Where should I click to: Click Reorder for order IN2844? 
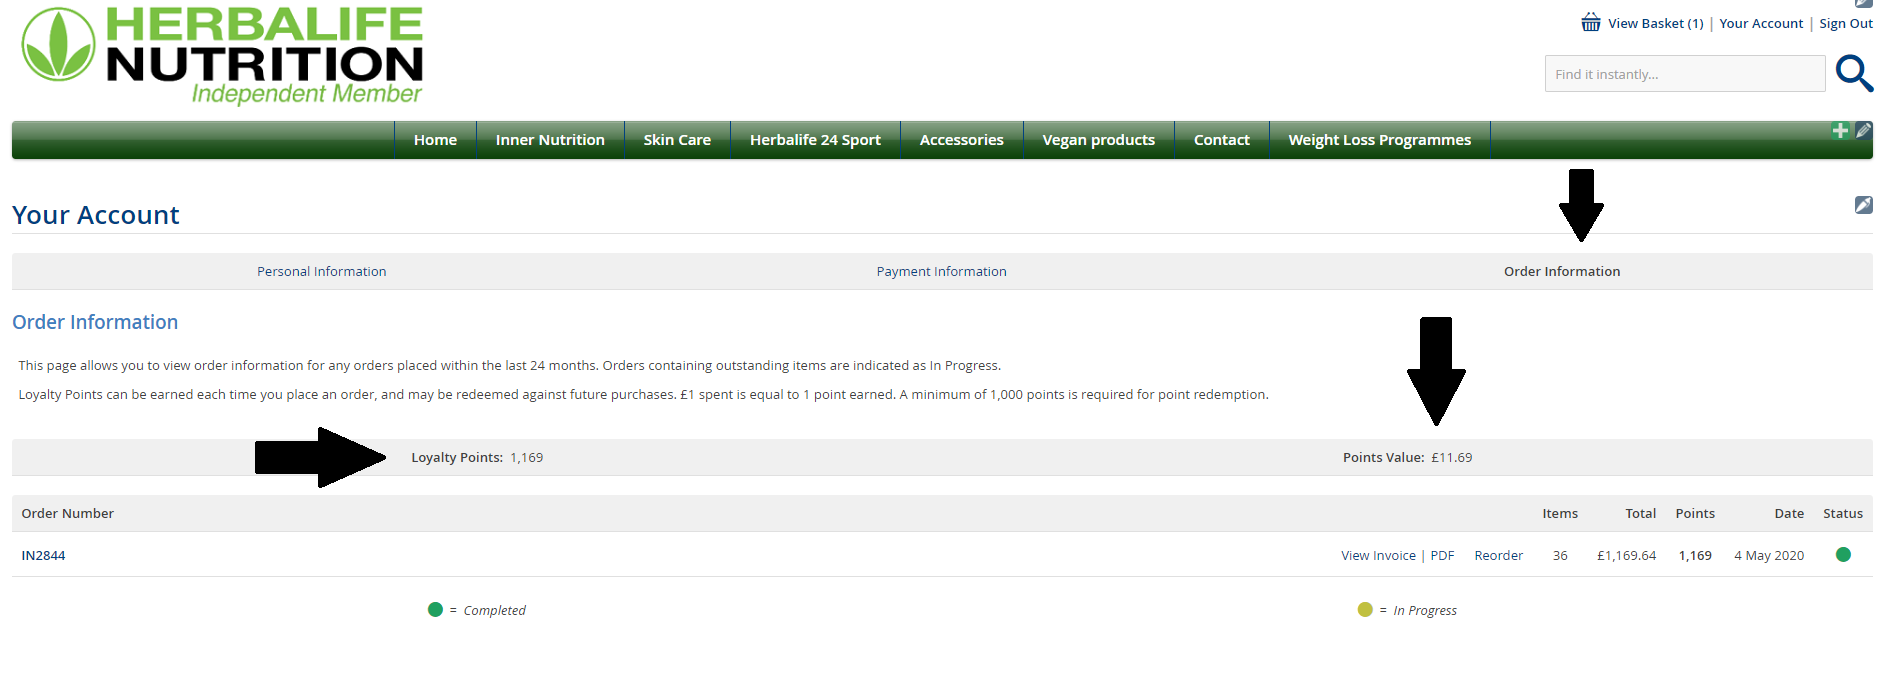pos(1498,556)
